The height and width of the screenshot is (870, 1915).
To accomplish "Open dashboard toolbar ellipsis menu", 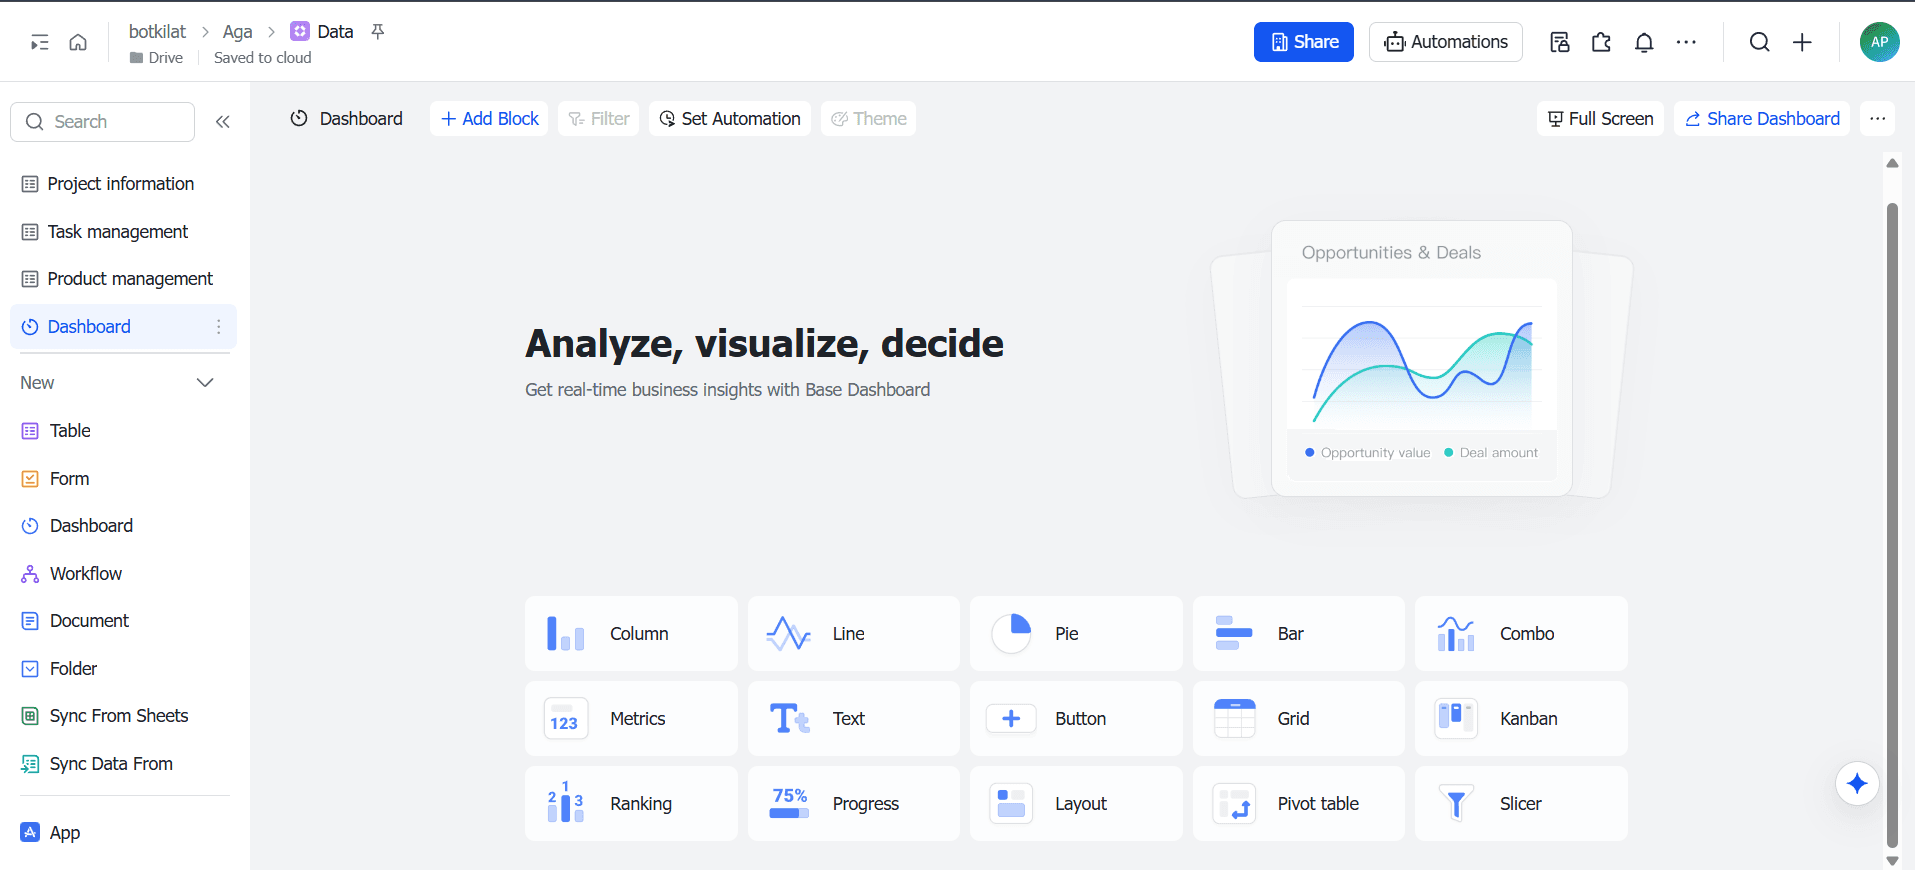I will (x=1878, y=119).
